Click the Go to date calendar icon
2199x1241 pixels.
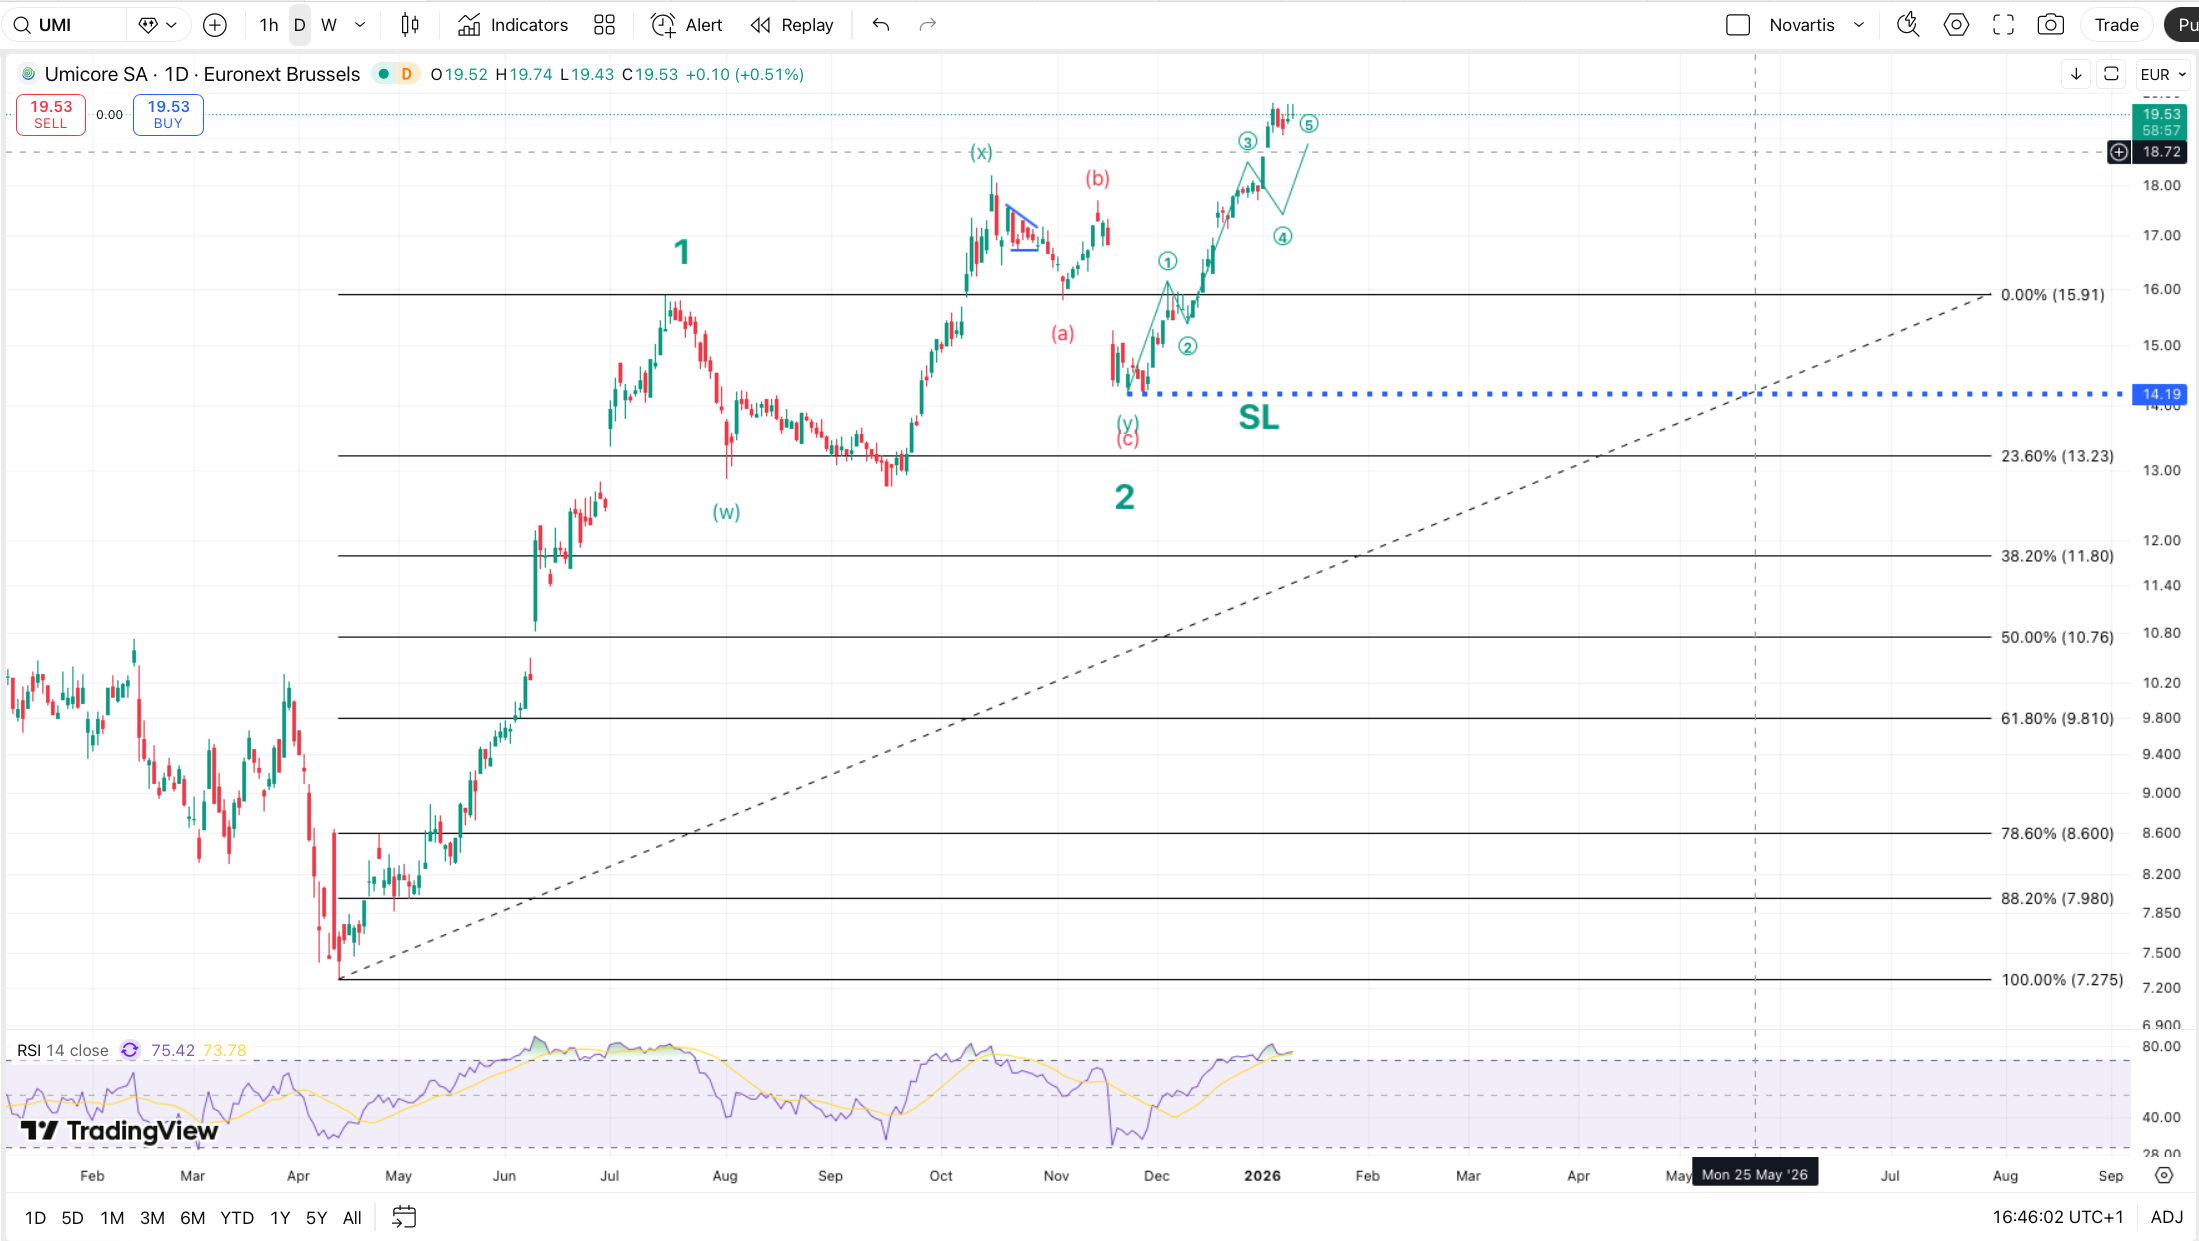[404, 1217]
